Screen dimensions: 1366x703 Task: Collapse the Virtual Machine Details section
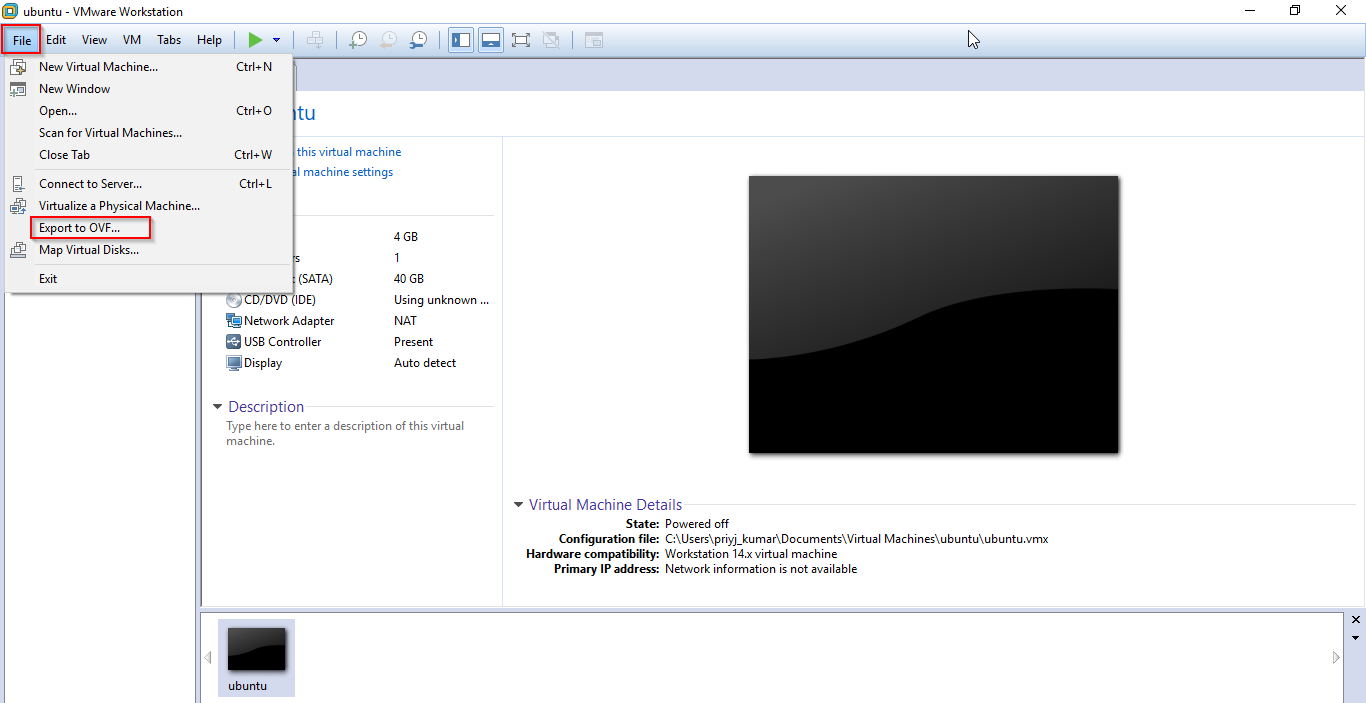coord(518,505)
